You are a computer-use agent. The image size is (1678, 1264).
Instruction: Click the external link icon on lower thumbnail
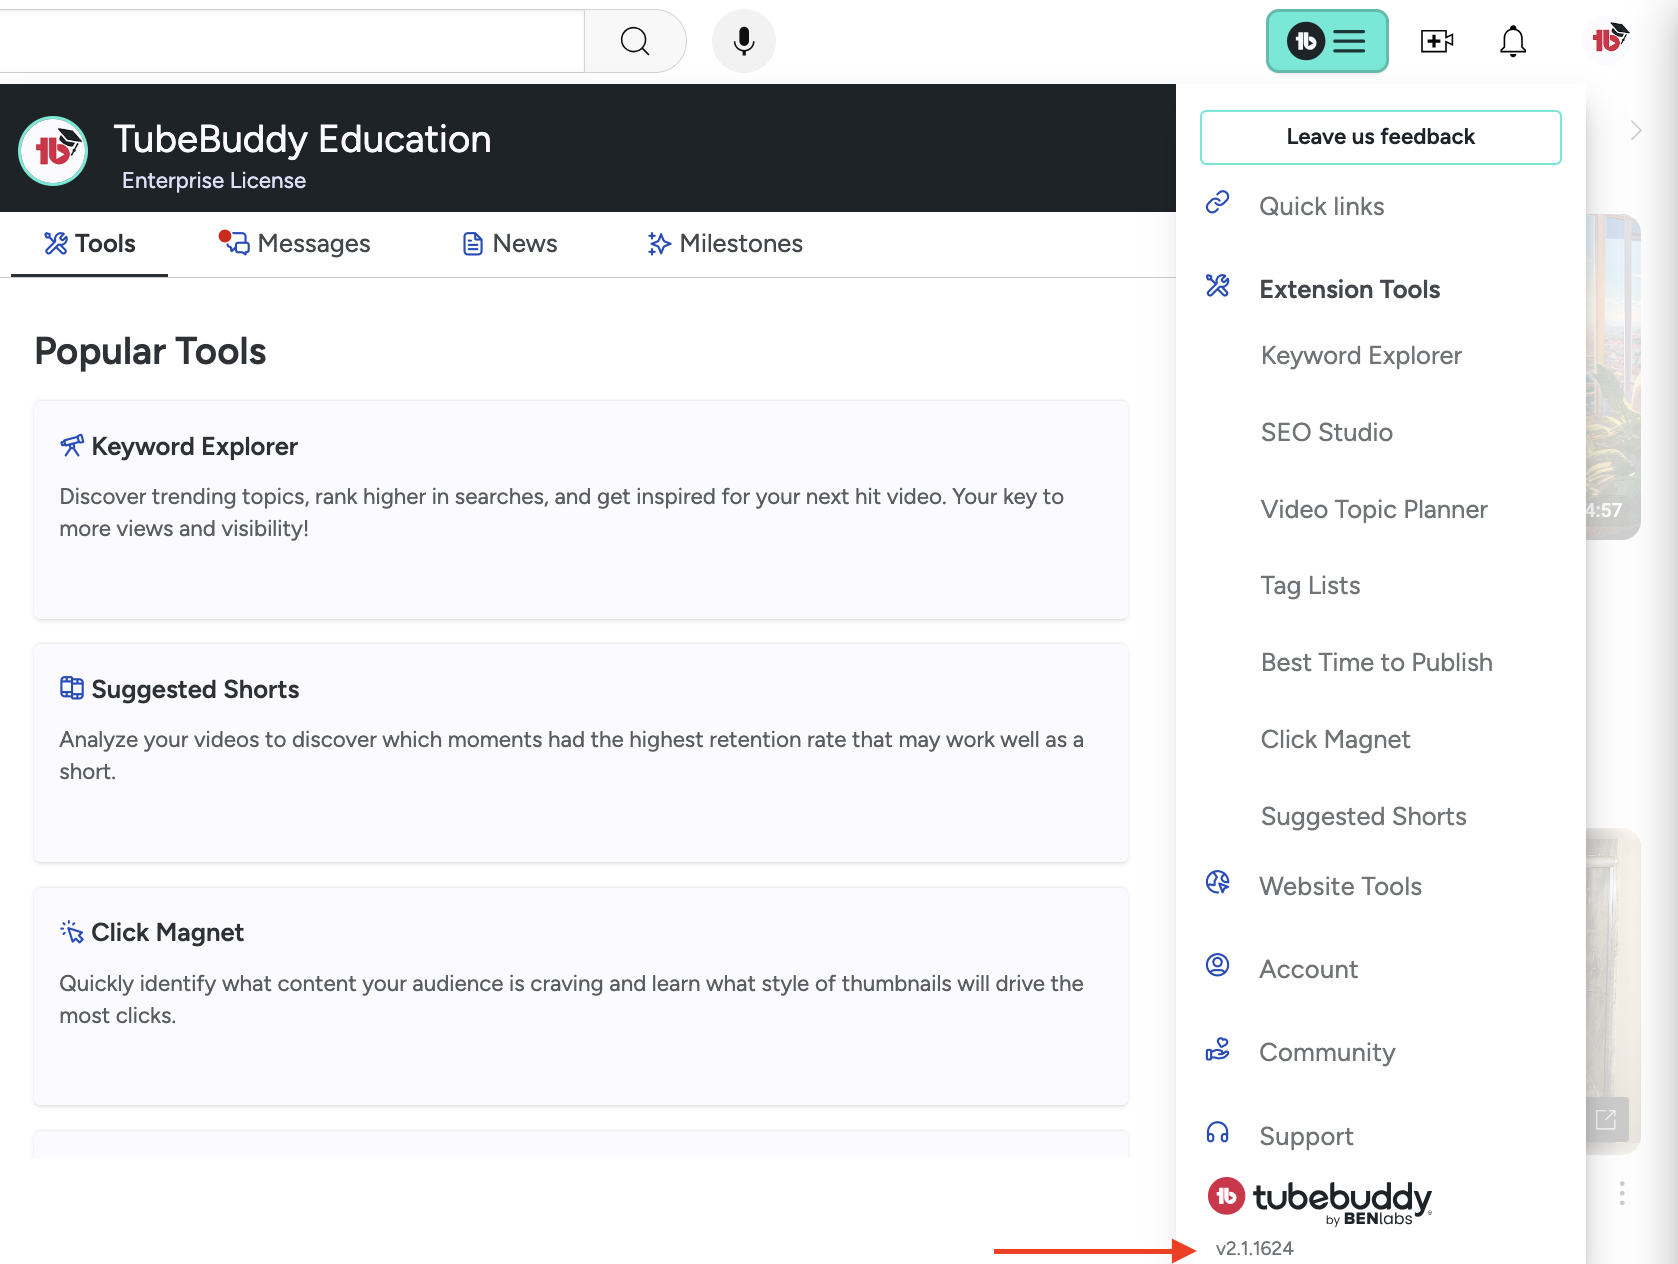pos(1606,1120)
